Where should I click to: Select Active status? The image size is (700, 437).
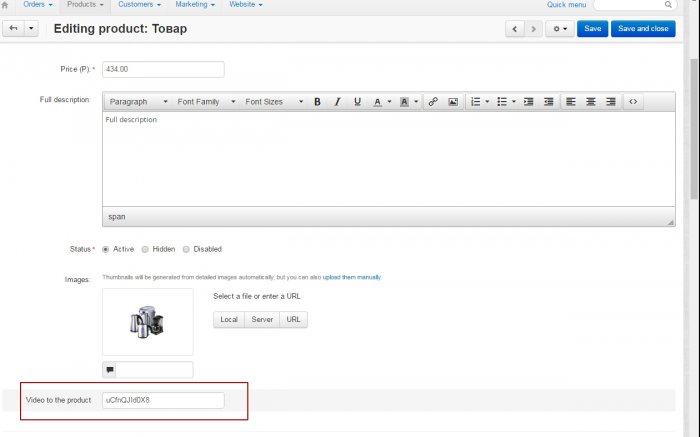106,250
